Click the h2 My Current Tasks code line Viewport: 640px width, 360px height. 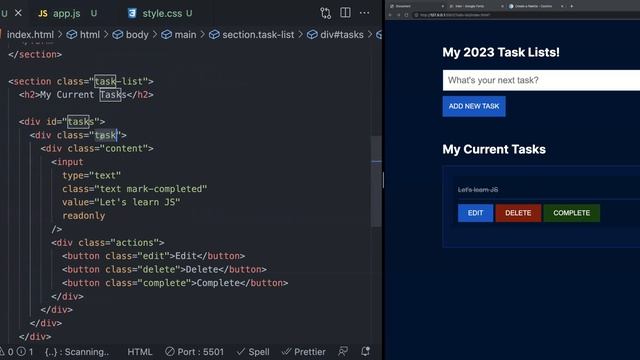[x=86, y=95]
